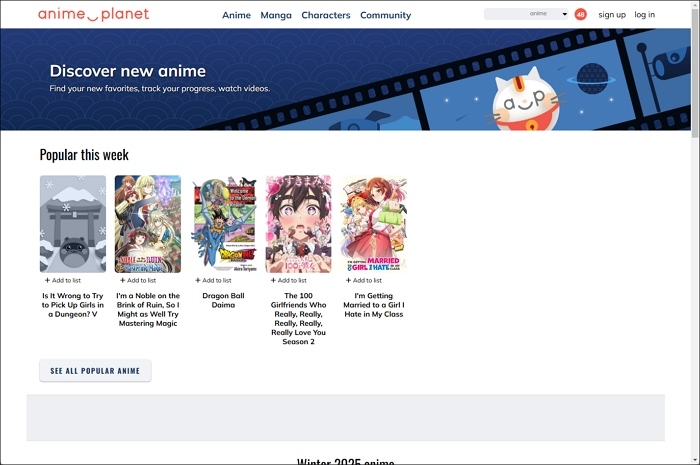700x465 pixels.
Task: Click the cat mascot in the banner
Action: [525, 101]
